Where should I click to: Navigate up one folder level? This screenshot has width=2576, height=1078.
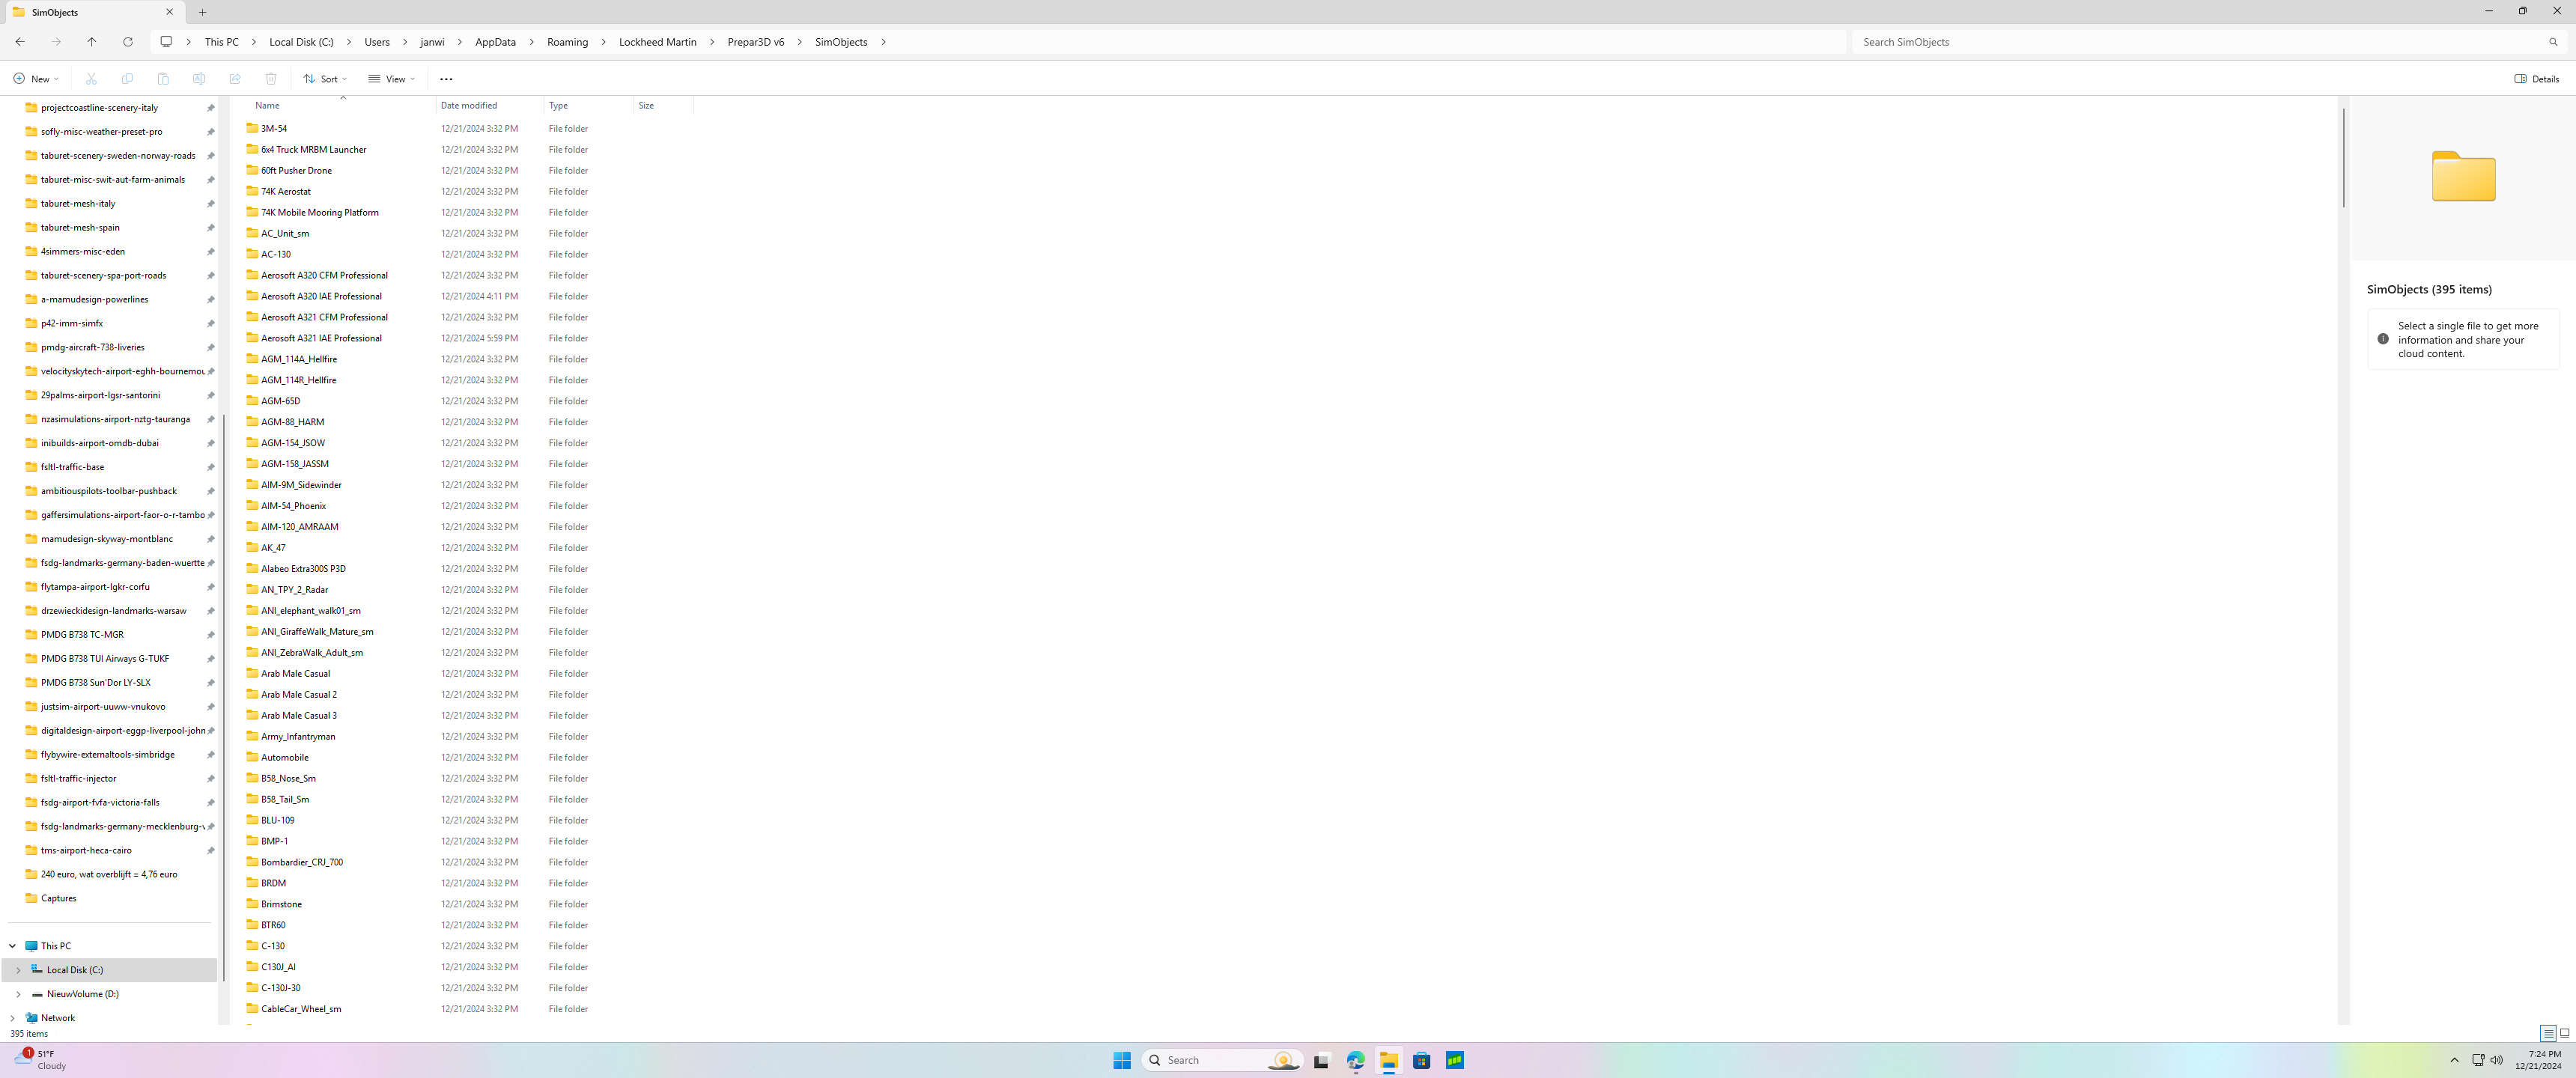pos(92,42)
